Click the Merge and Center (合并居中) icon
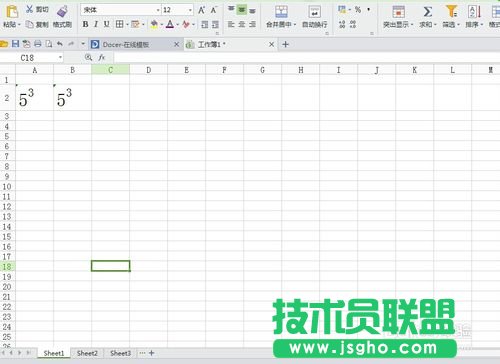The width and height of the screenshot is (500, 364). 281,11
